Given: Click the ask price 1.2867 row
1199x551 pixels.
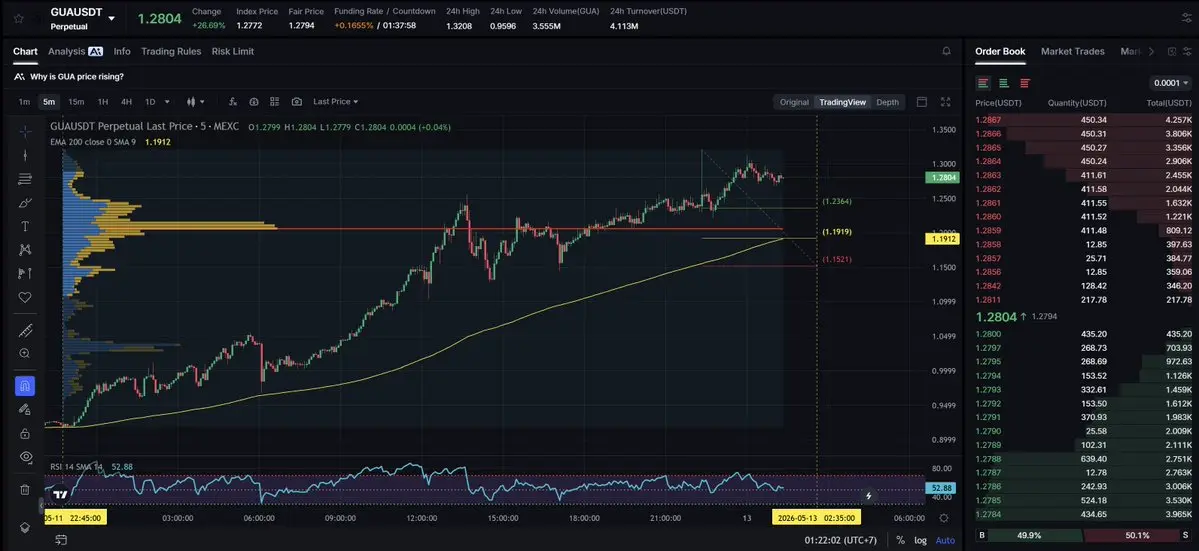Looking at the screenshot, I should pos(1083,120).
